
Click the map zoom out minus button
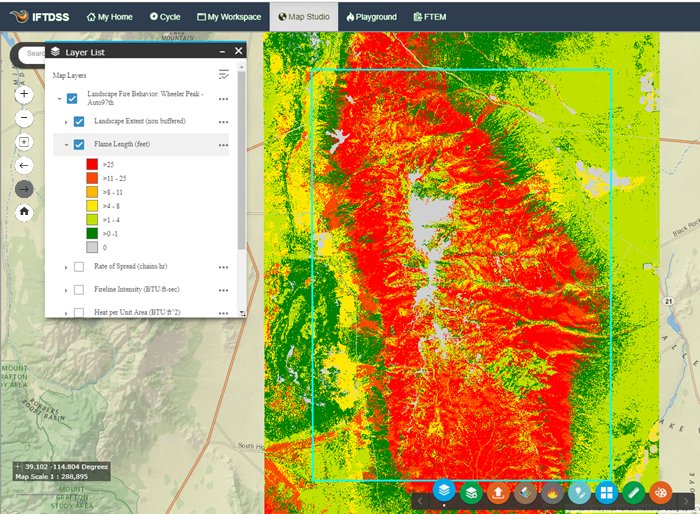pos(25,118)
